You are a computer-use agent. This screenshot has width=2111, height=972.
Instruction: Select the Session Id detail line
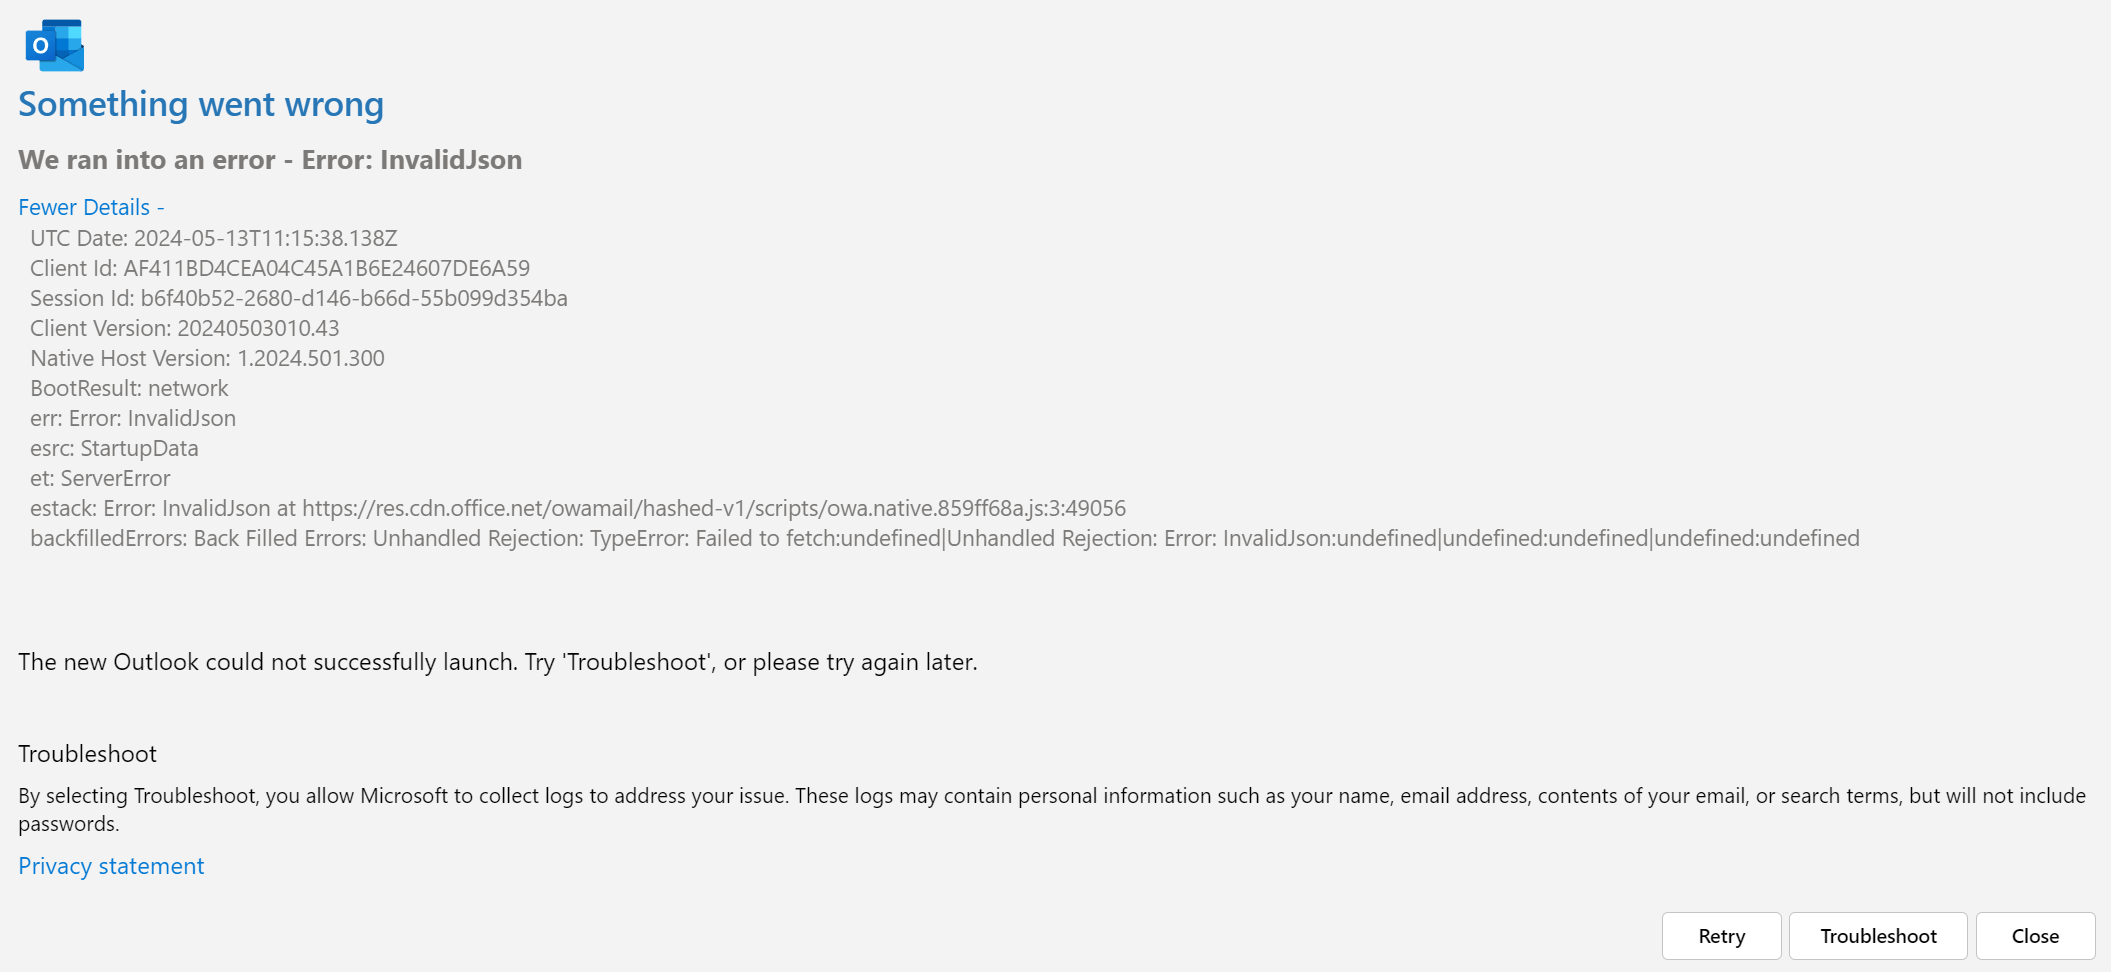[299, 298]
